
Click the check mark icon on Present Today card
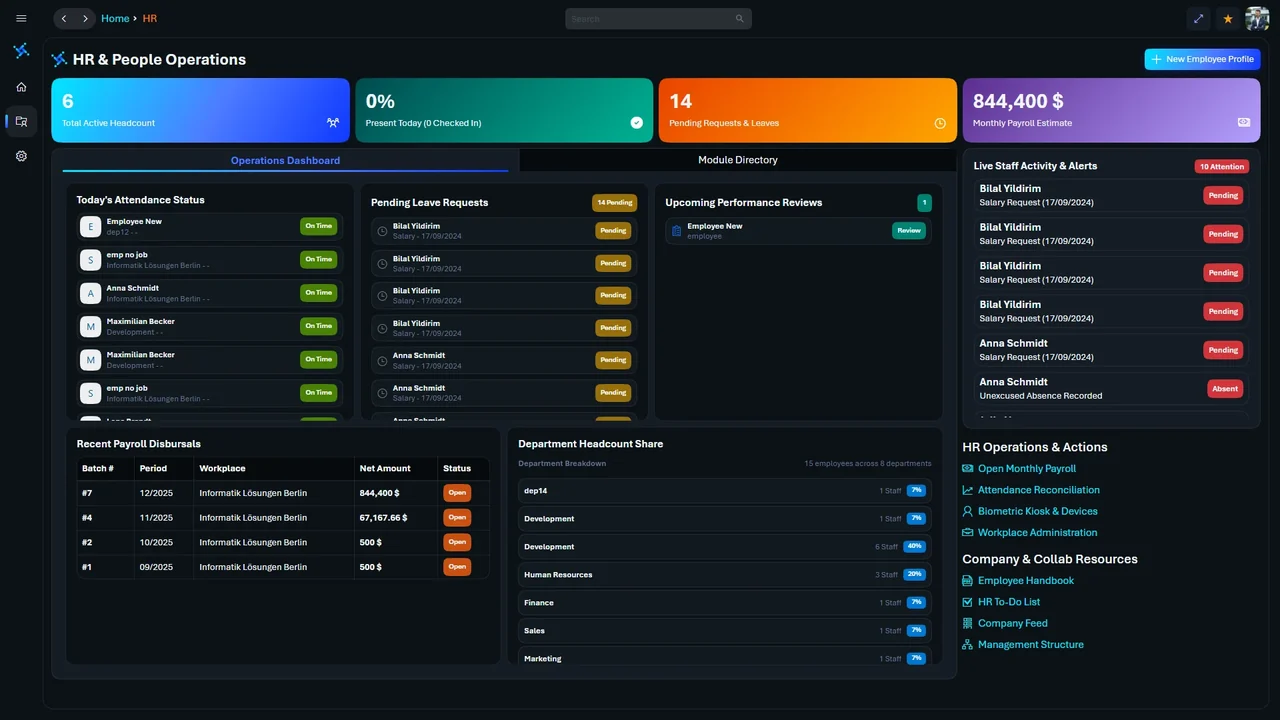(637, 123)
